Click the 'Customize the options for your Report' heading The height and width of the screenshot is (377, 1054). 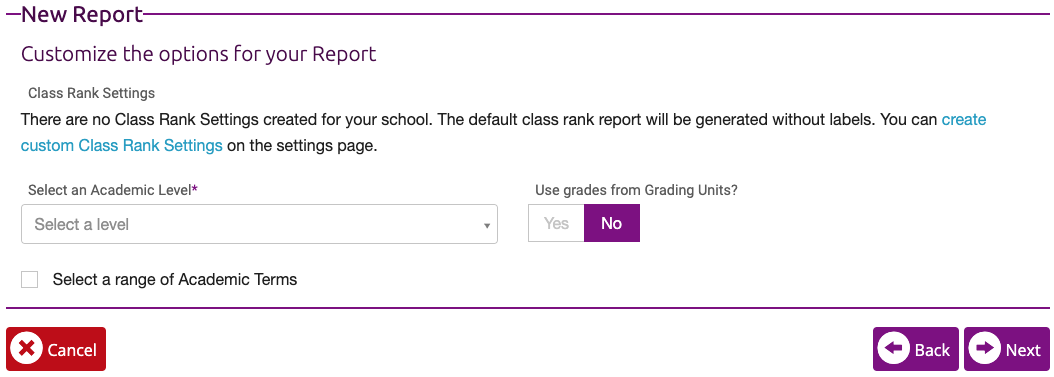click(x=199, y=54)
